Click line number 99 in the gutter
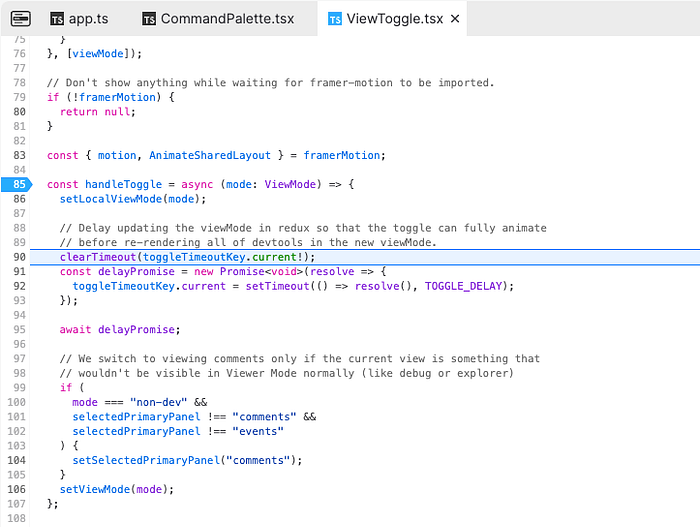 pyautogui.click(x=19, y=388)
